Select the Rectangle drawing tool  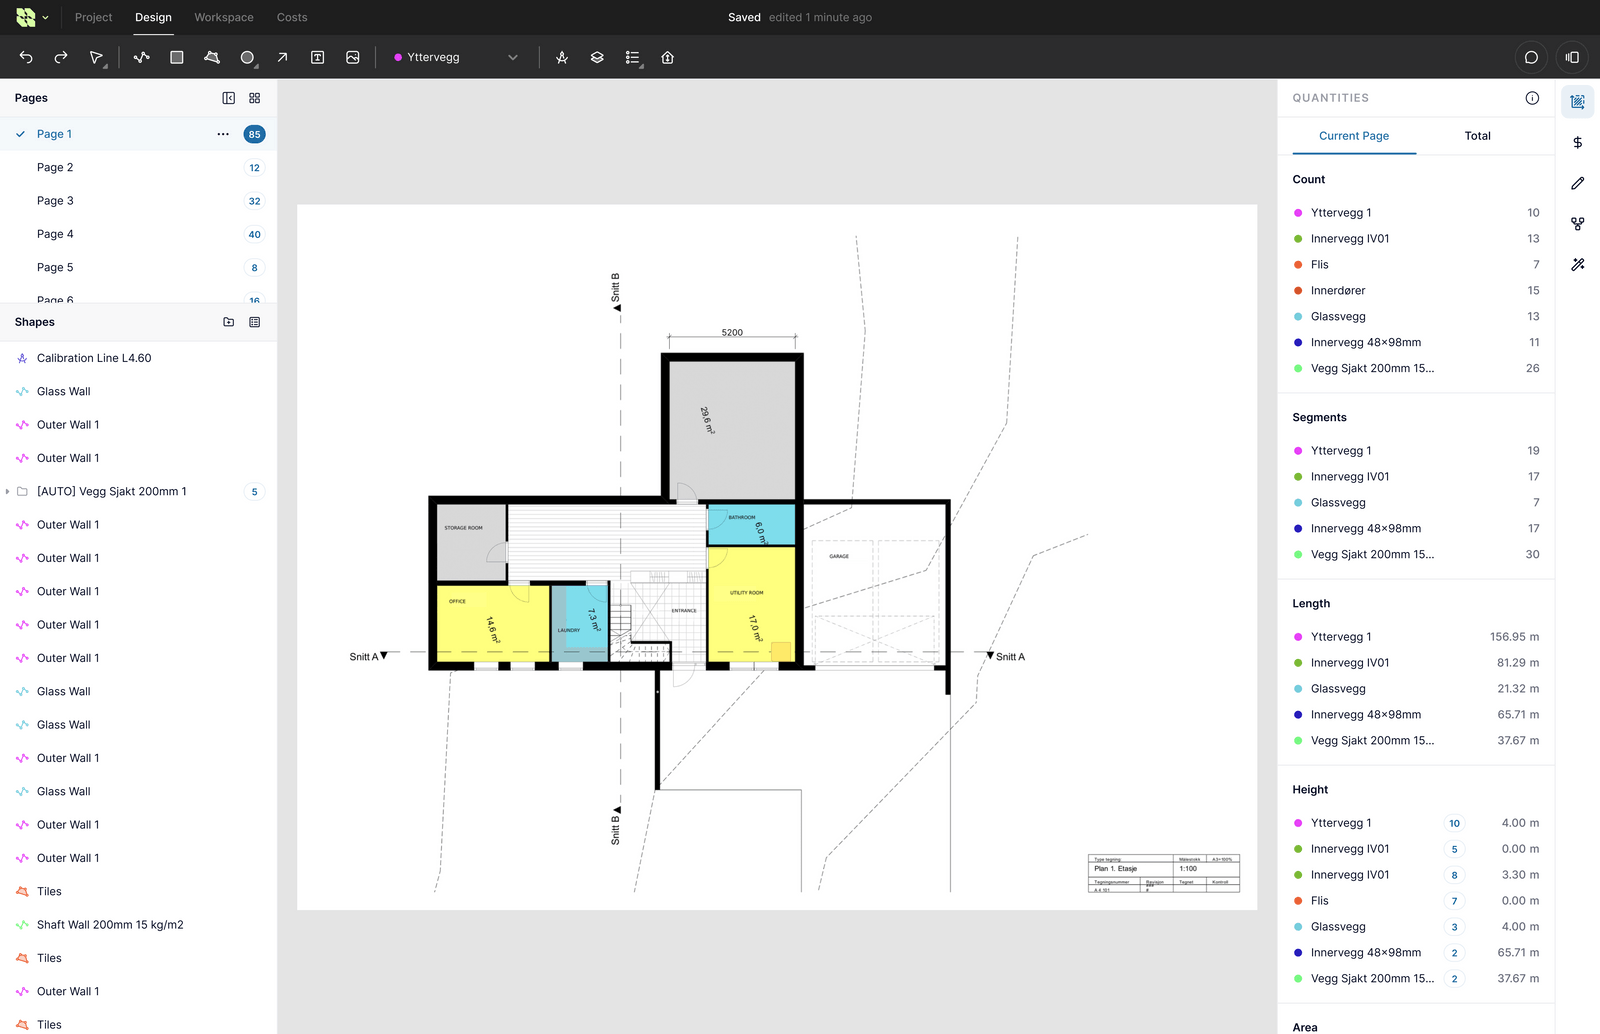177,57
